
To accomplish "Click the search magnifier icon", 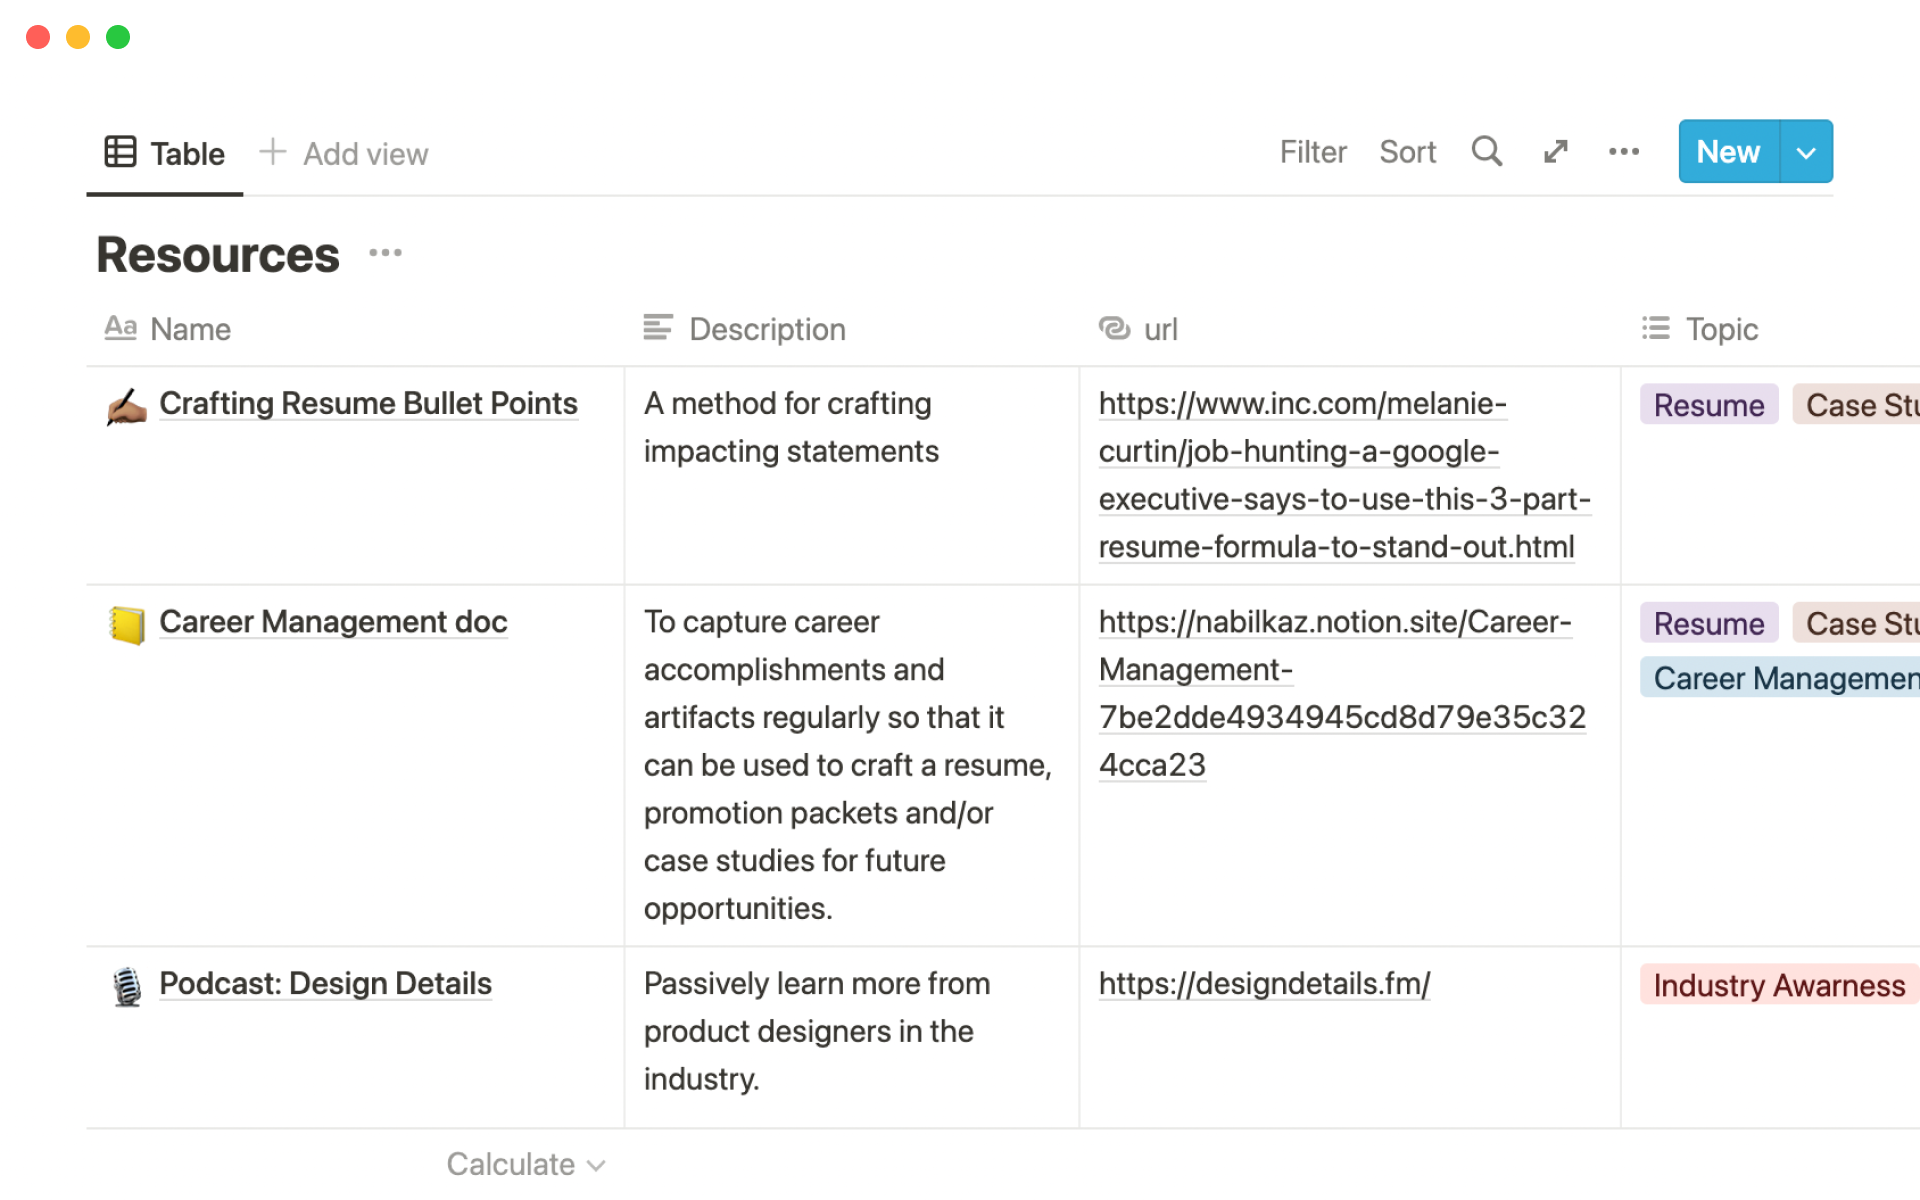I will tap(1486, 152).
